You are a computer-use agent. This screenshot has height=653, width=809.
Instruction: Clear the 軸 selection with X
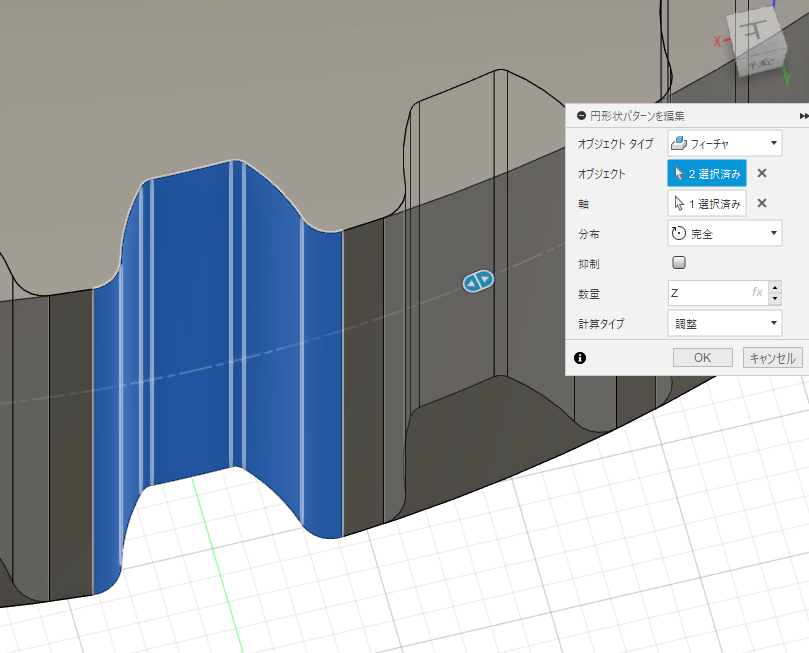pyautogui.click(x=761, y=204)
